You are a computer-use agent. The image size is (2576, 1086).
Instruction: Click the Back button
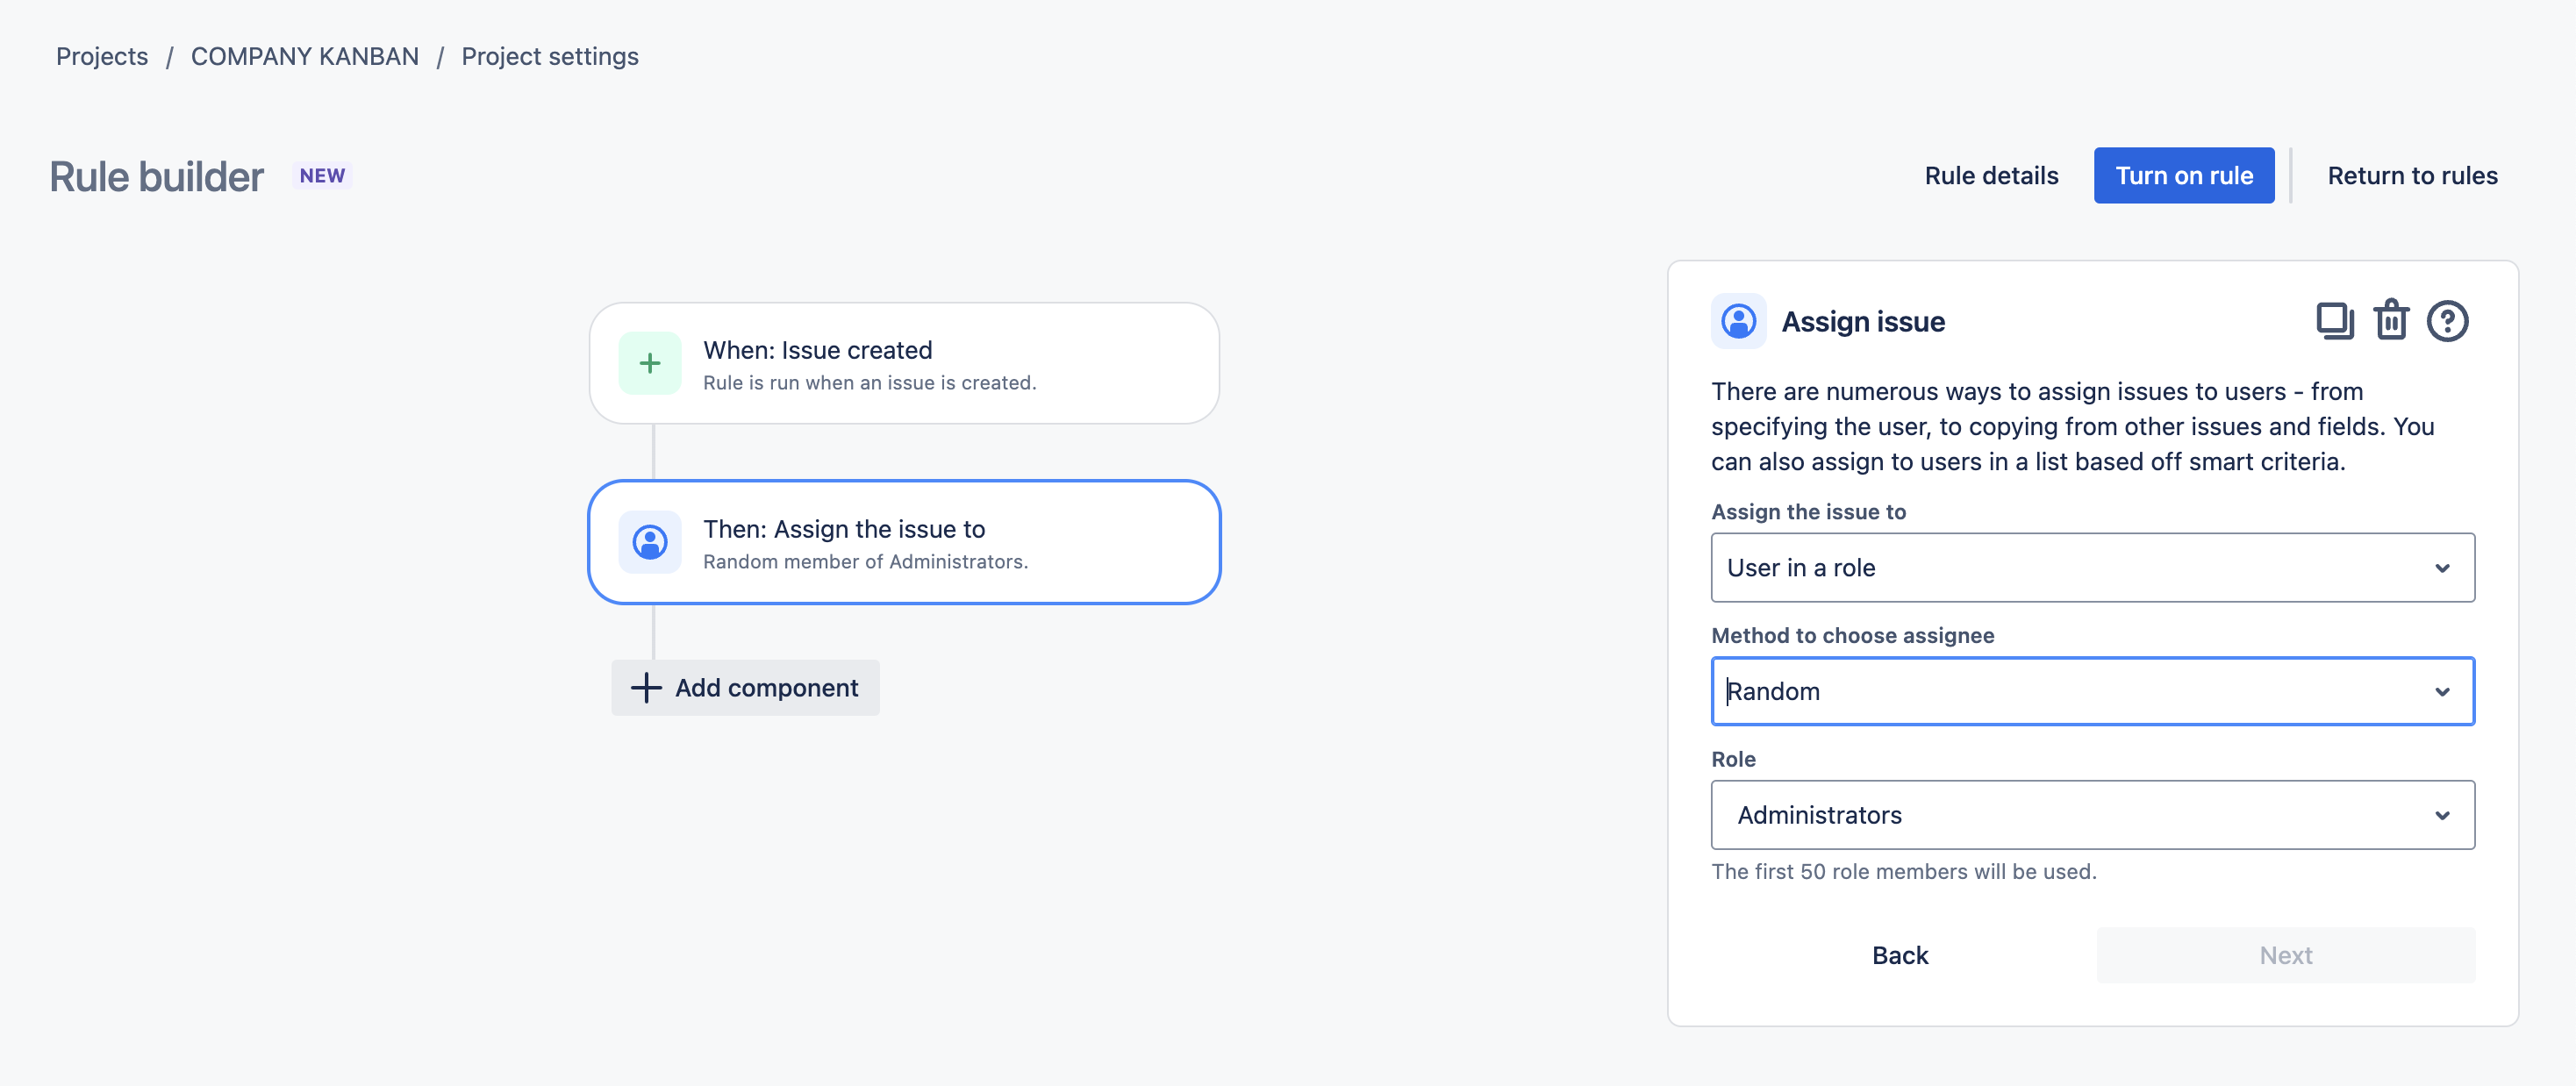[x=1900, y=955]
